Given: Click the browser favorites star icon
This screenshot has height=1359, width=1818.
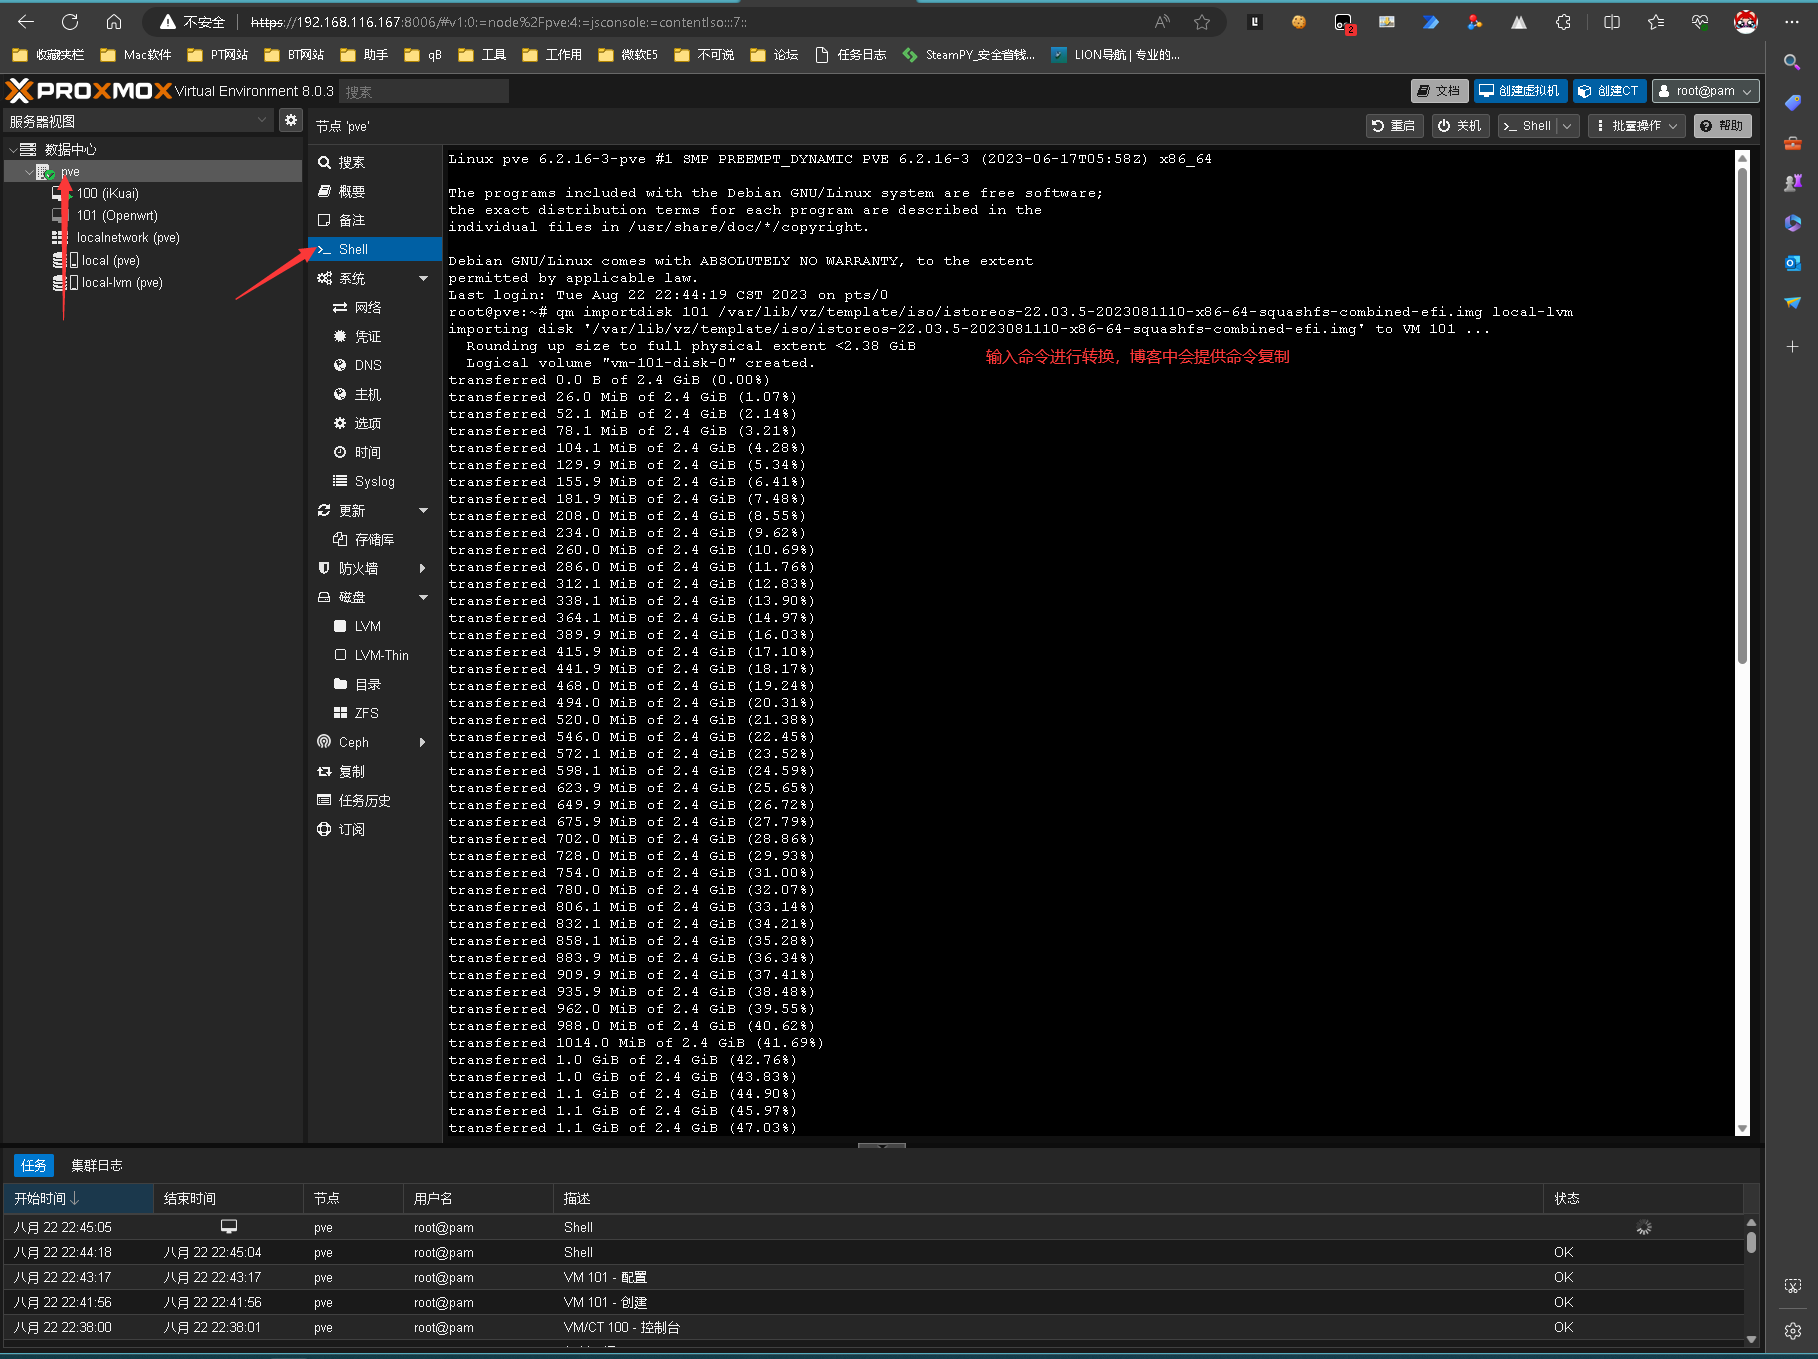Looking at the screenshot, I should point(1202,22).
